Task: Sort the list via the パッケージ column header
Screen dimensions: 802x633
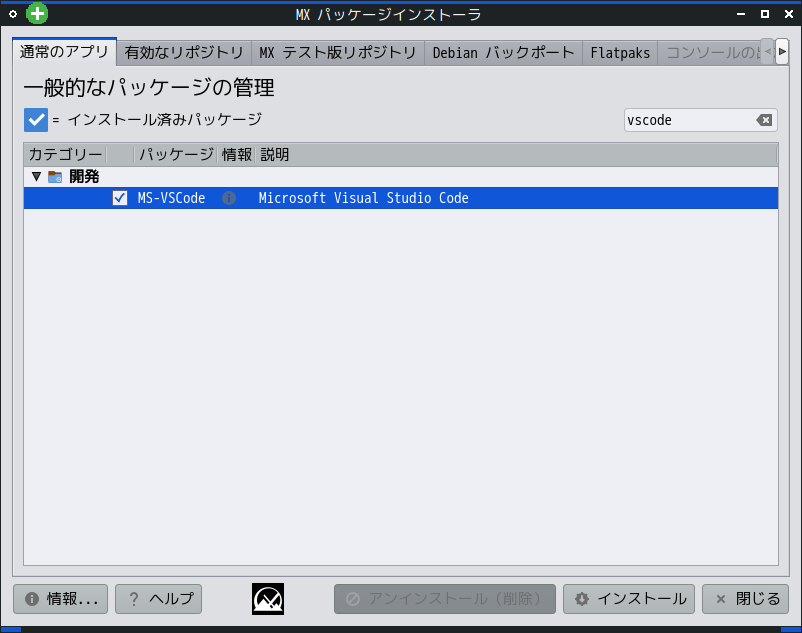Action: tap(173, 154)
